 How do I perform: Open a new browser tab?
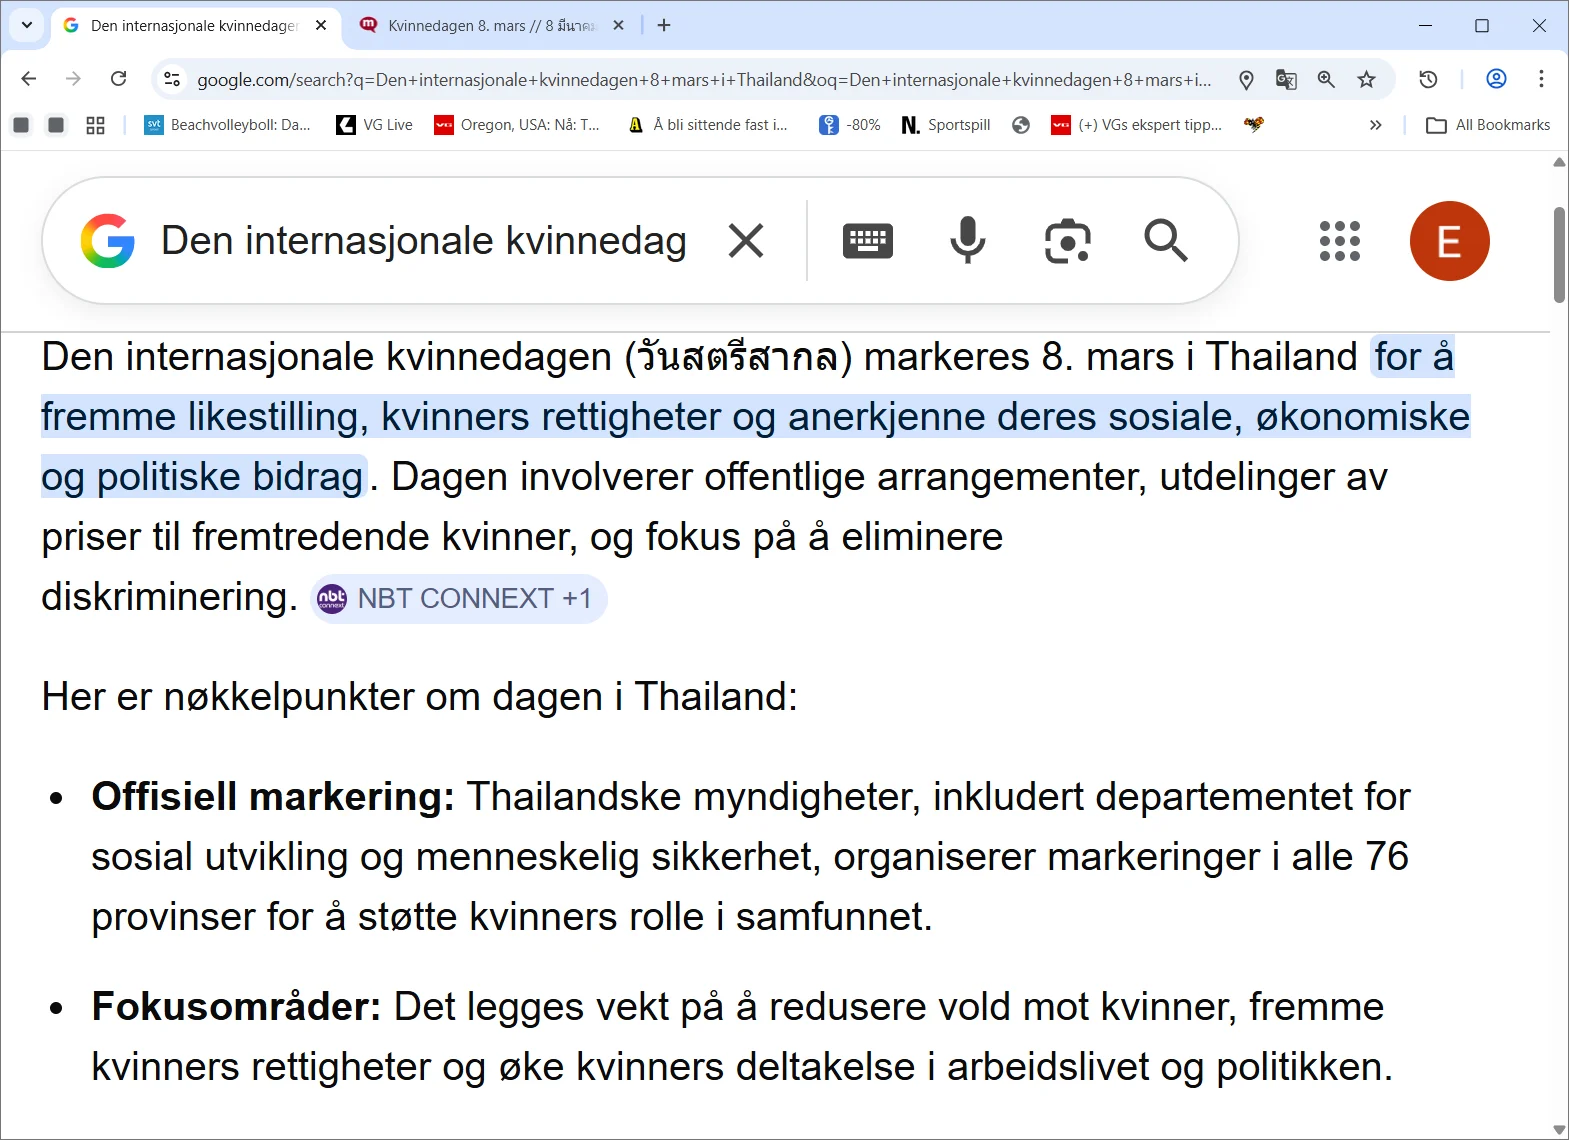664,26
